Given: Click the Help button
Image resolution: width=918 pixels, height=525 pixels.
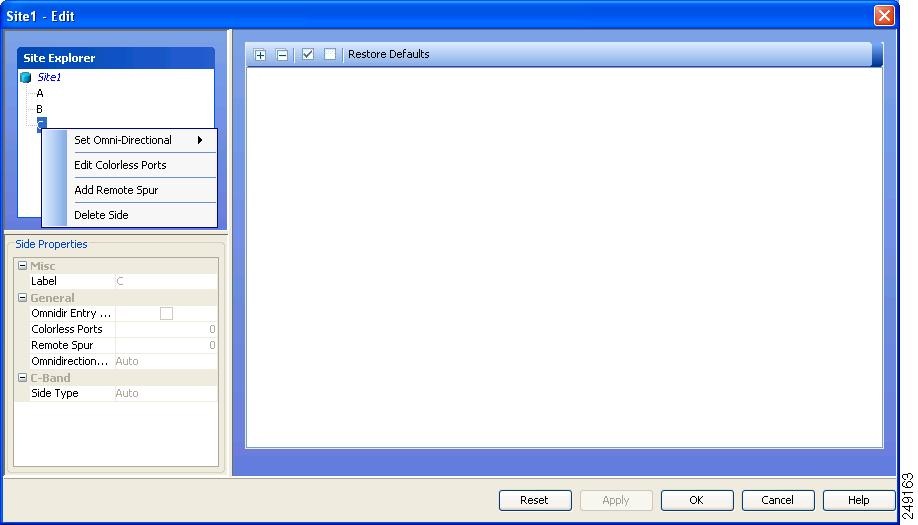Looking at the screenshot, I should coord(859,500).
